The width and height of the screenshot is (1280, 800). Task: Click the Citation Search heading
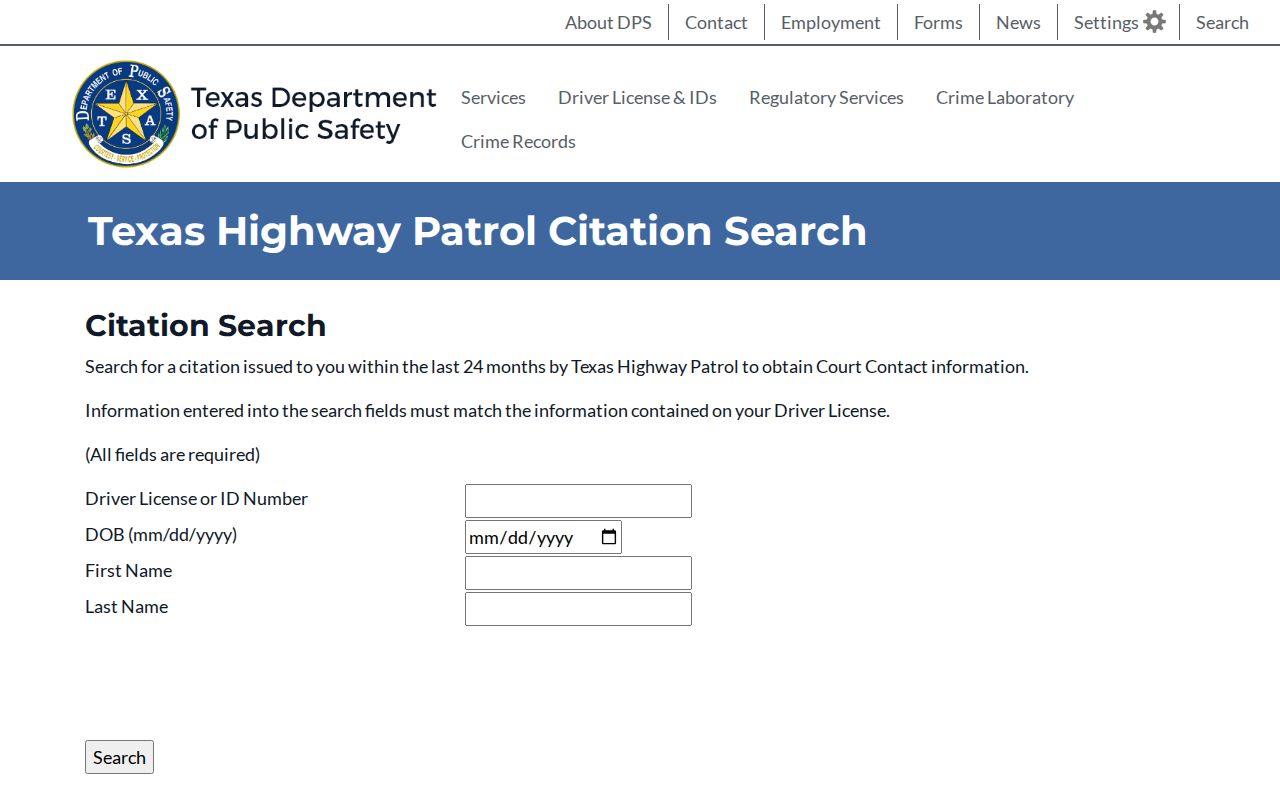tap(205, 326)
